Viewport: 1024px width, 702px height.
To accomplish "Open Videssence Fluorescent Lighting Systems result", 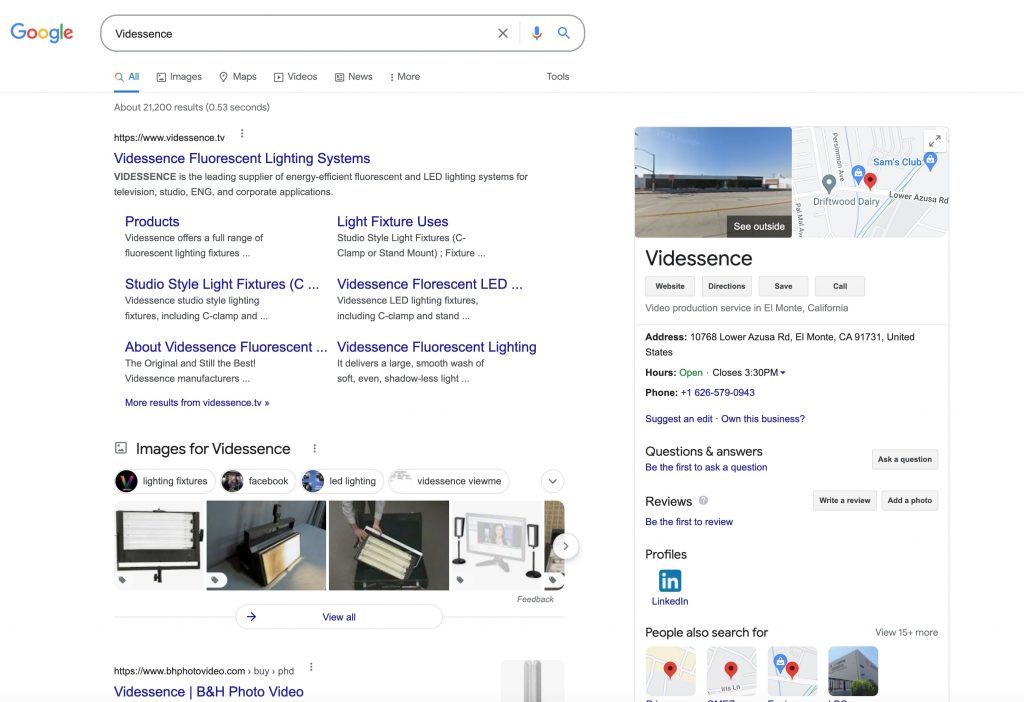I will 242,158.
